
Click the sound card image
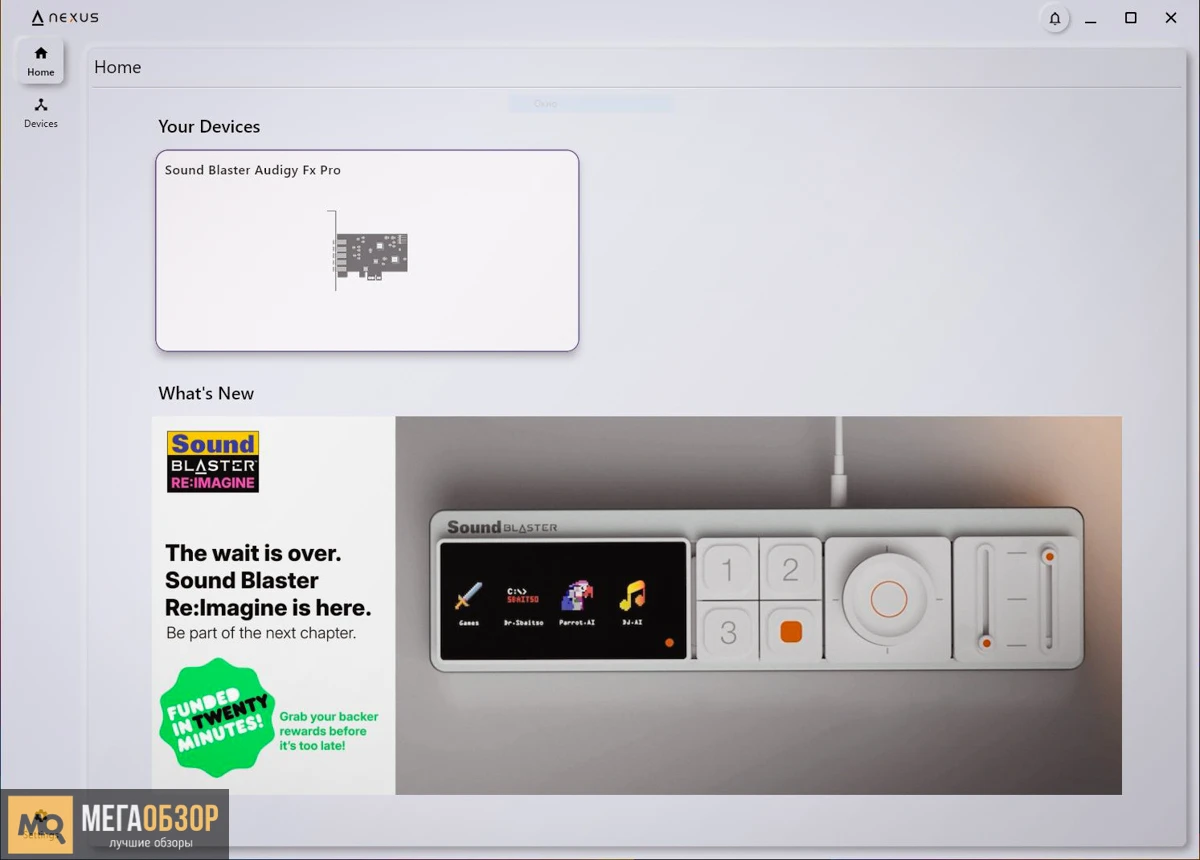[368, 251]
